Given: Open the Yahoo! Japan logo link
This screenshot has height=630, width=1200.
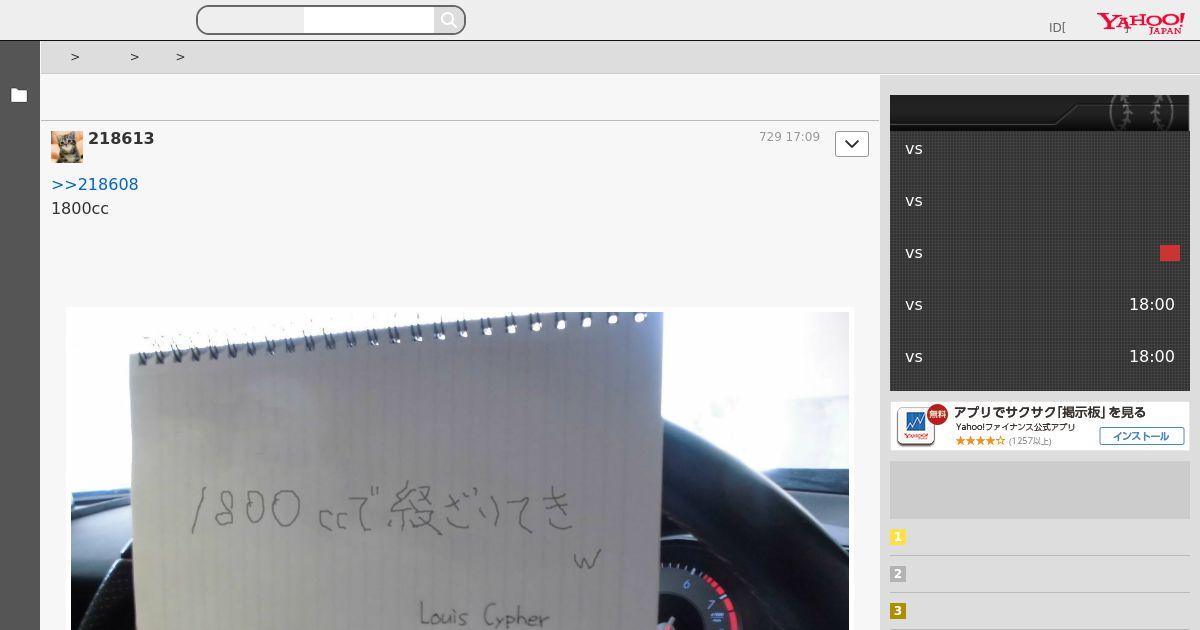Looking at the screenshot, I should pos(1141,23).
